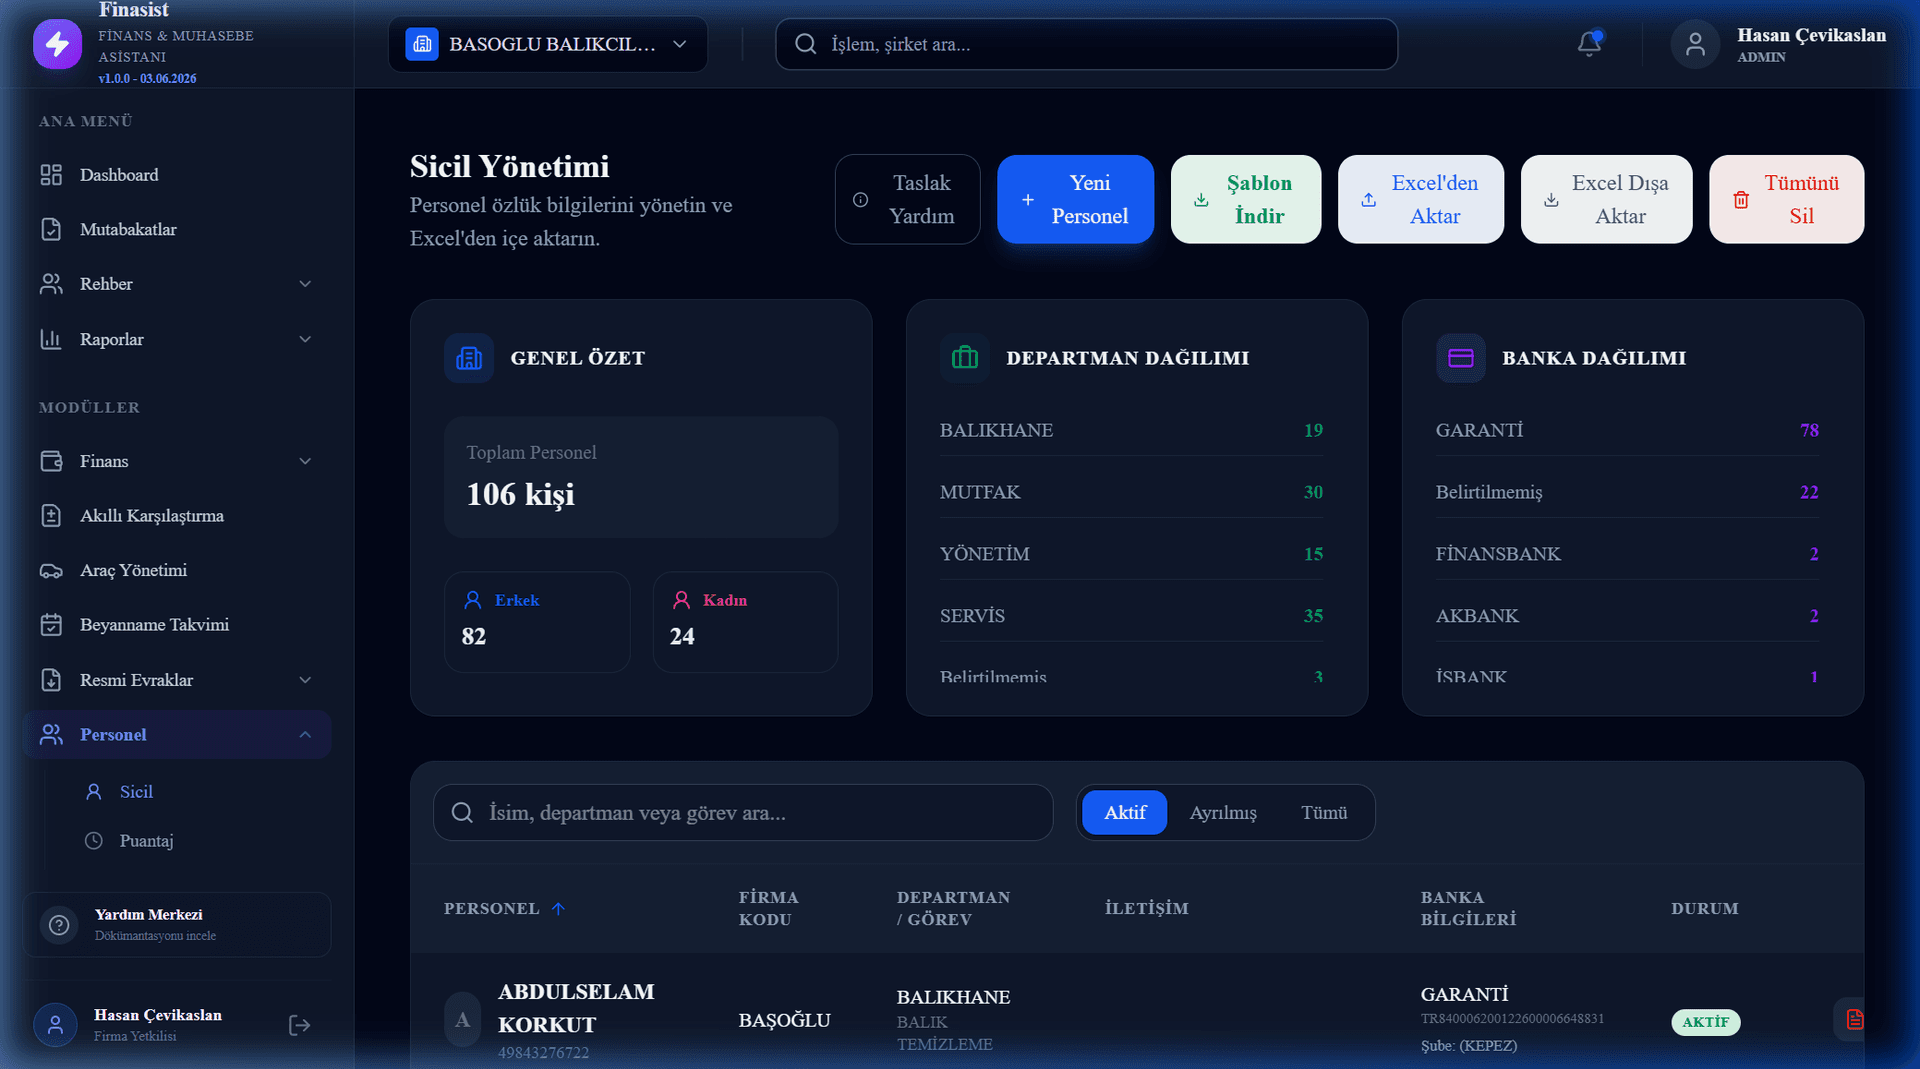Click the Genel Özet building icon
Viewport: 1920px width, 1069px height.
tap(469, 358)
